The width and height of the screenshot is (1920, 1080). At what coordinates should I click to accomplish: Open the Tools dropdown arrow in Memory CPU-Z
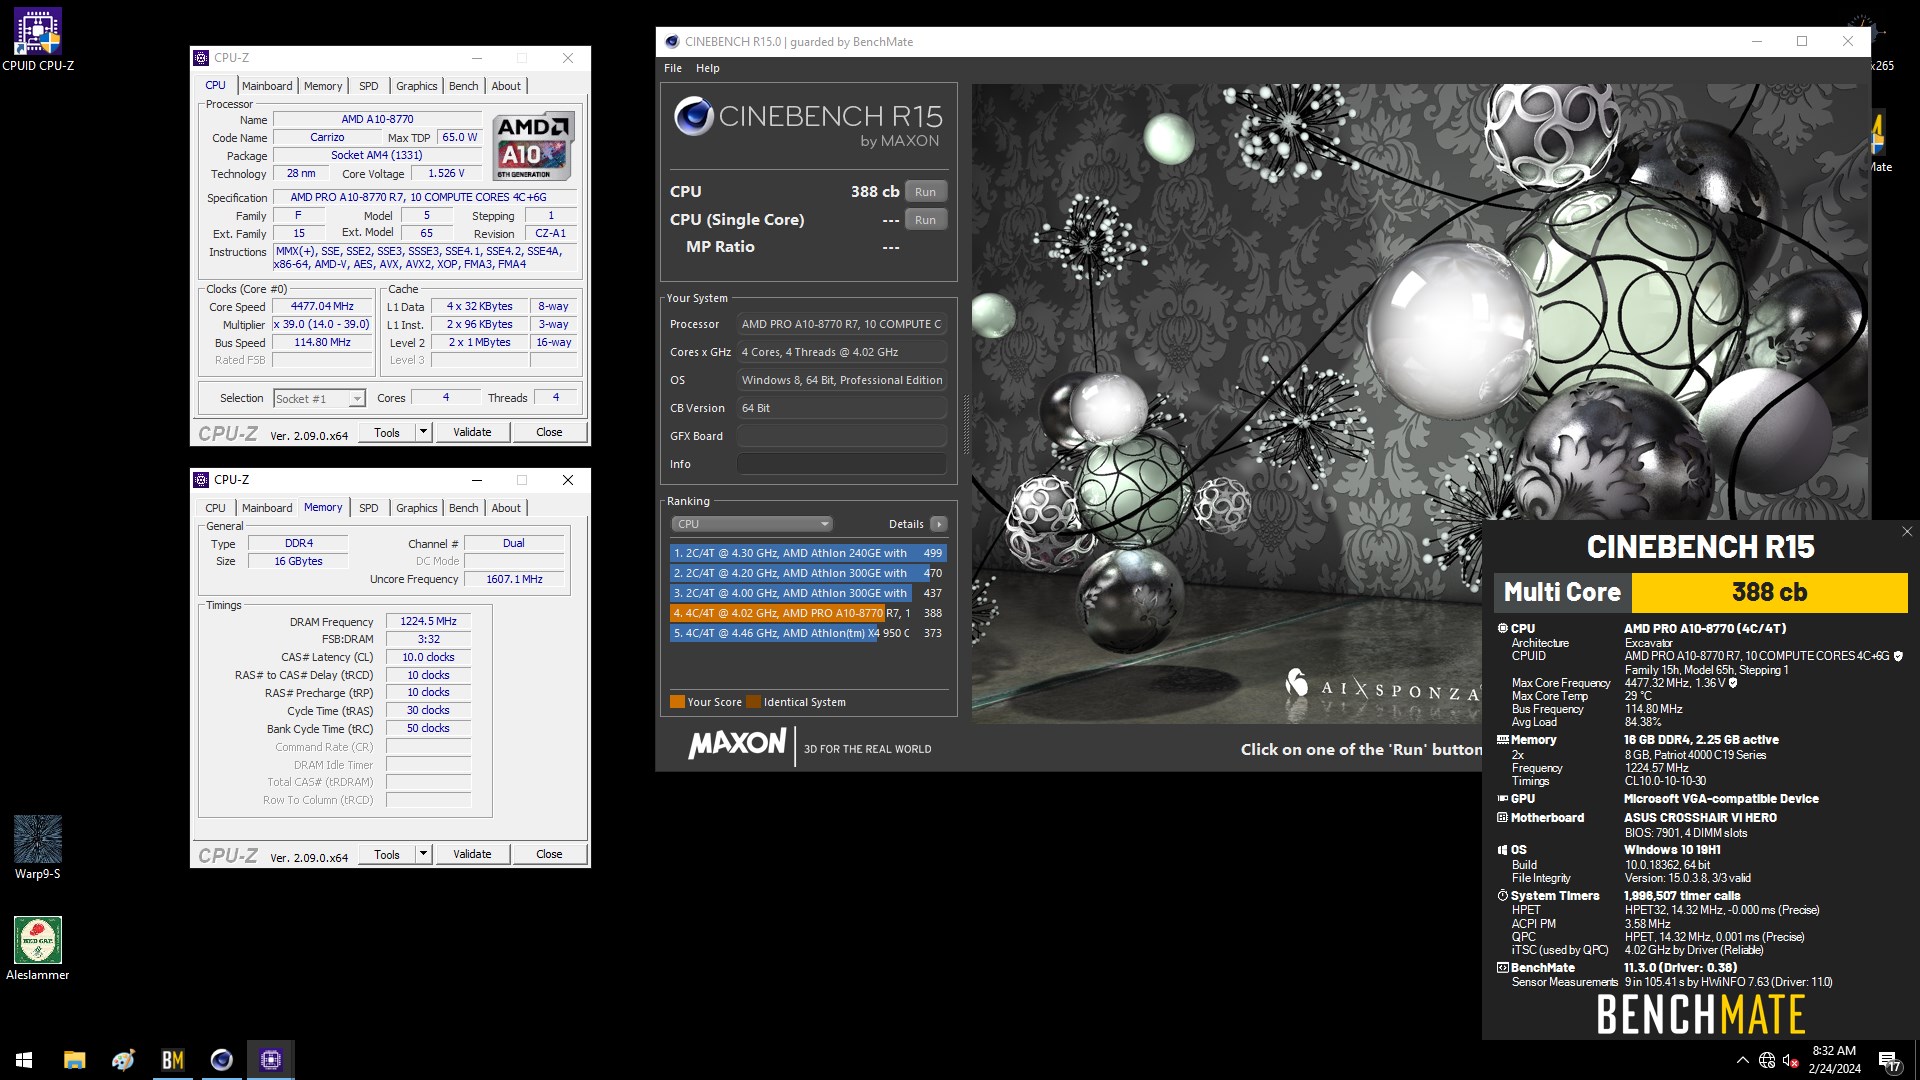(x=423, y=854)
